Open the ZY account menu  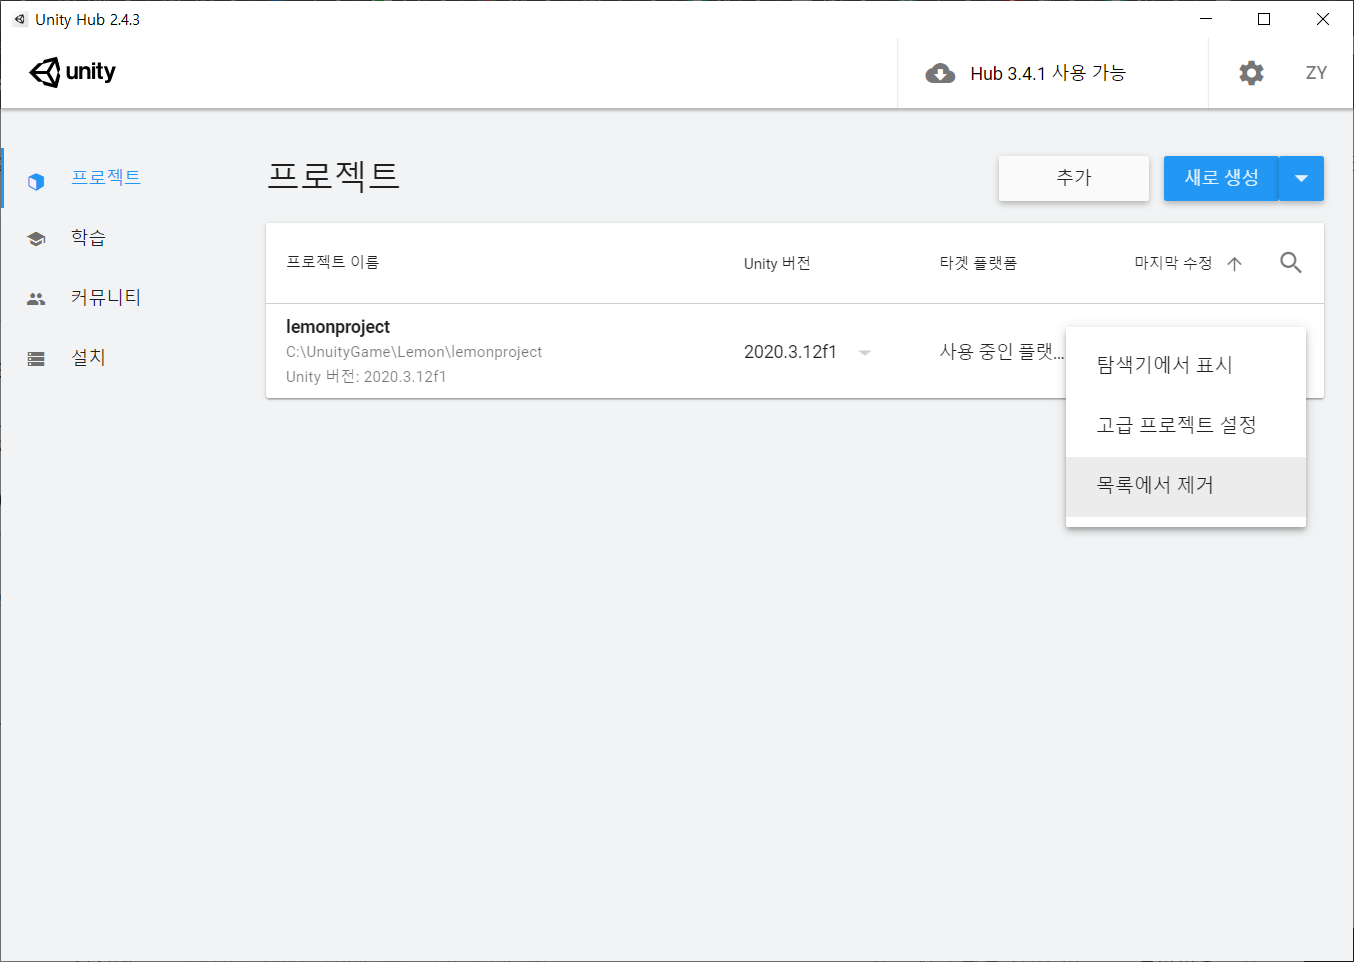(x=1316, y=73)
